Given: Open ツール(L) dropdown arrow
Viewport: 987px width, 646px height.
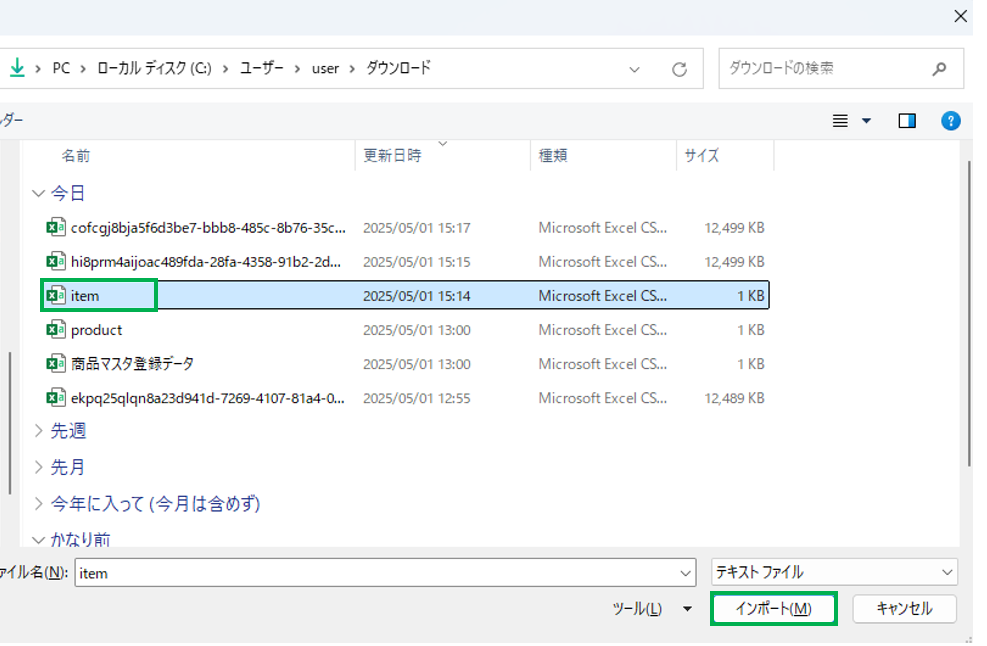Looking at the screenshot, I should pyautogui.click(x=687, y=609).
